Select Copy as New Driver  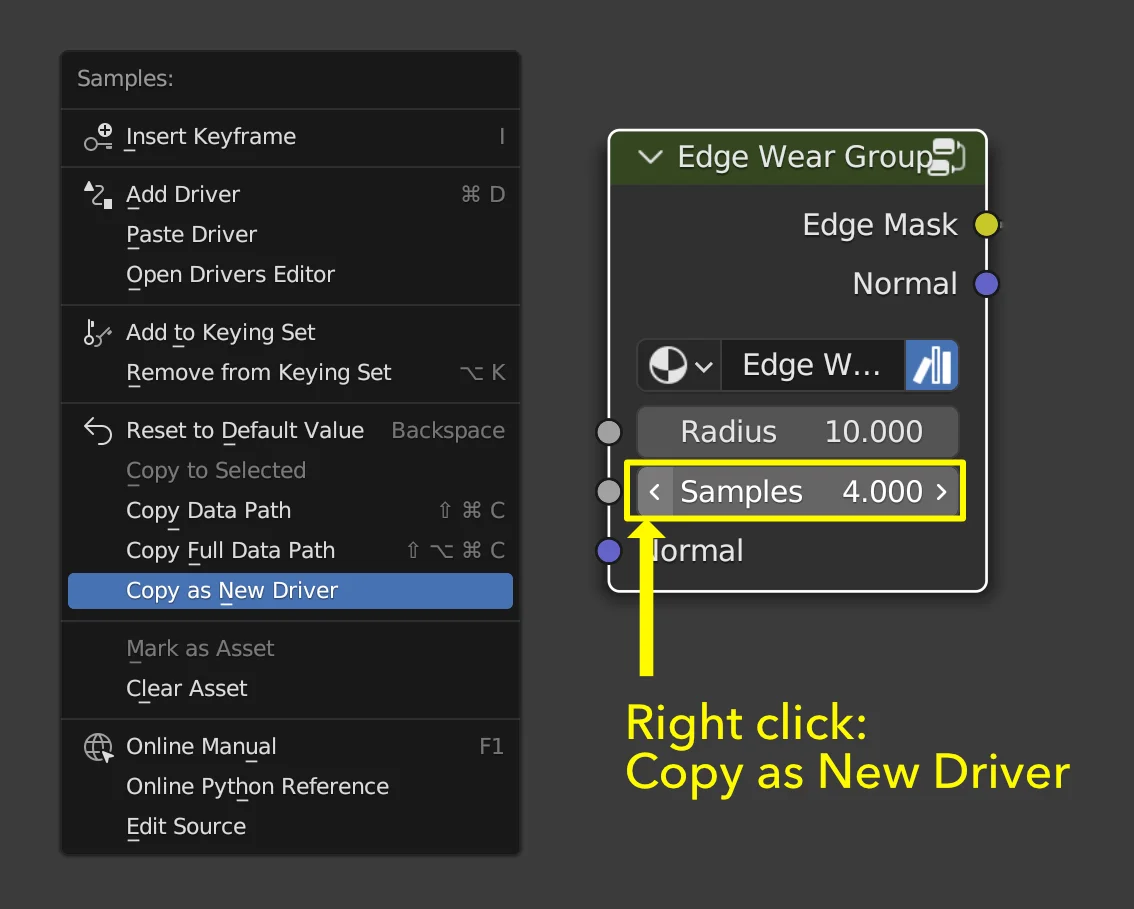[x=290, y=591]
